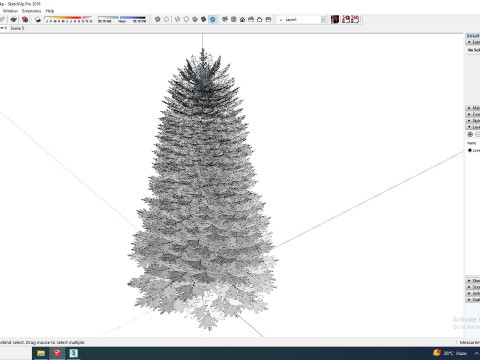
Task: Expand the Components panel
Action: pos(469,114)
